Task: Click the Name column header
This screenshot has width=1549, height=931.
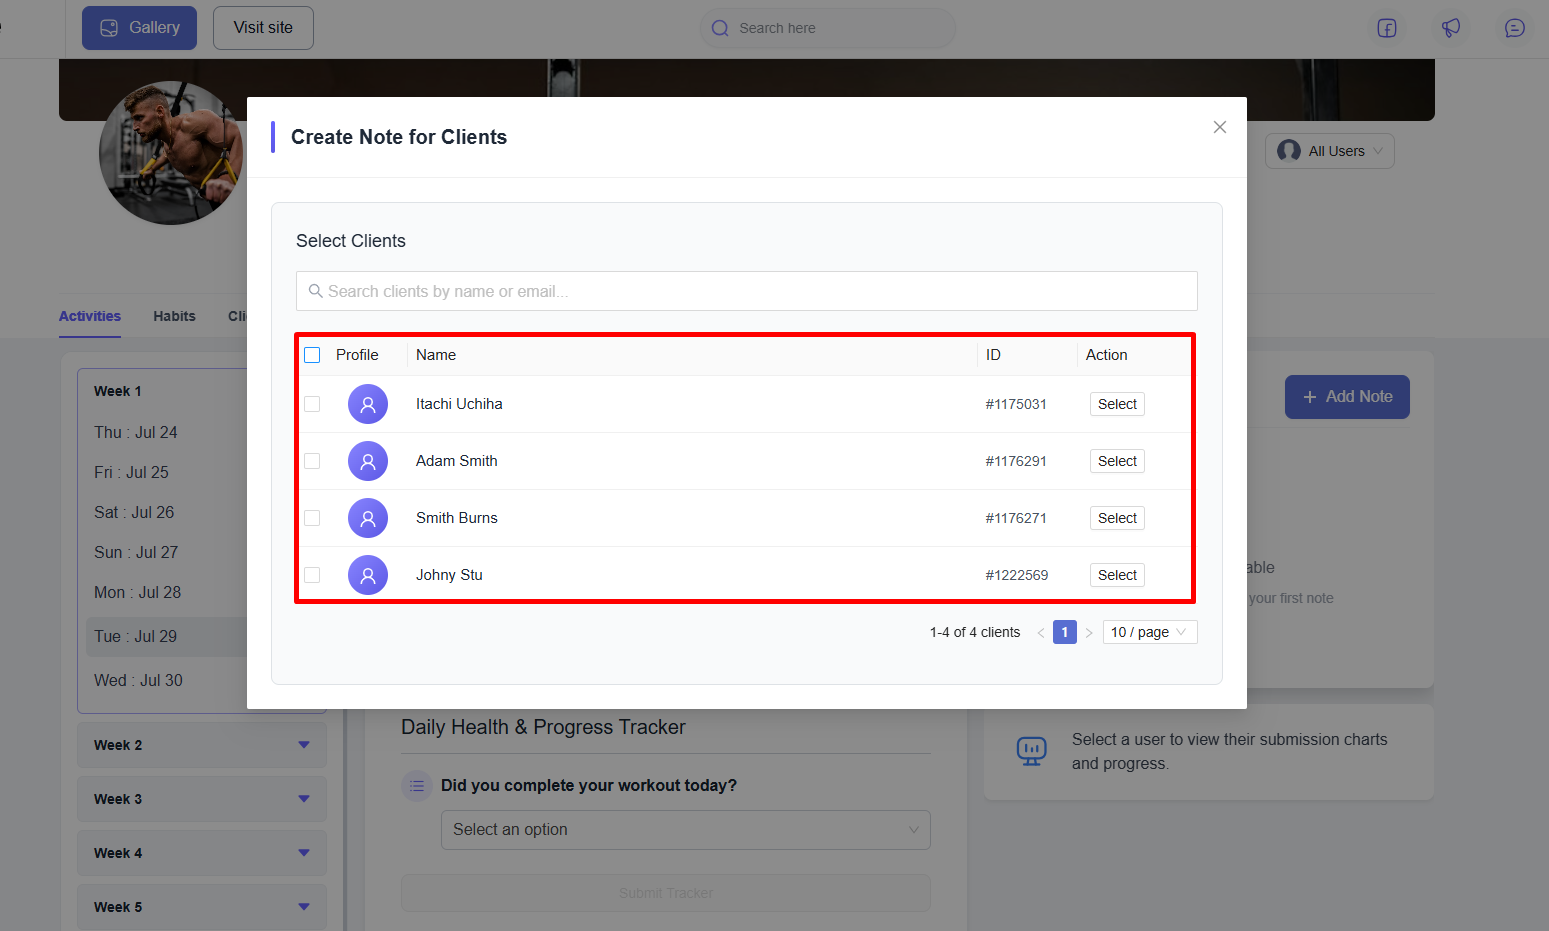Action: click(x=436, y=355)
